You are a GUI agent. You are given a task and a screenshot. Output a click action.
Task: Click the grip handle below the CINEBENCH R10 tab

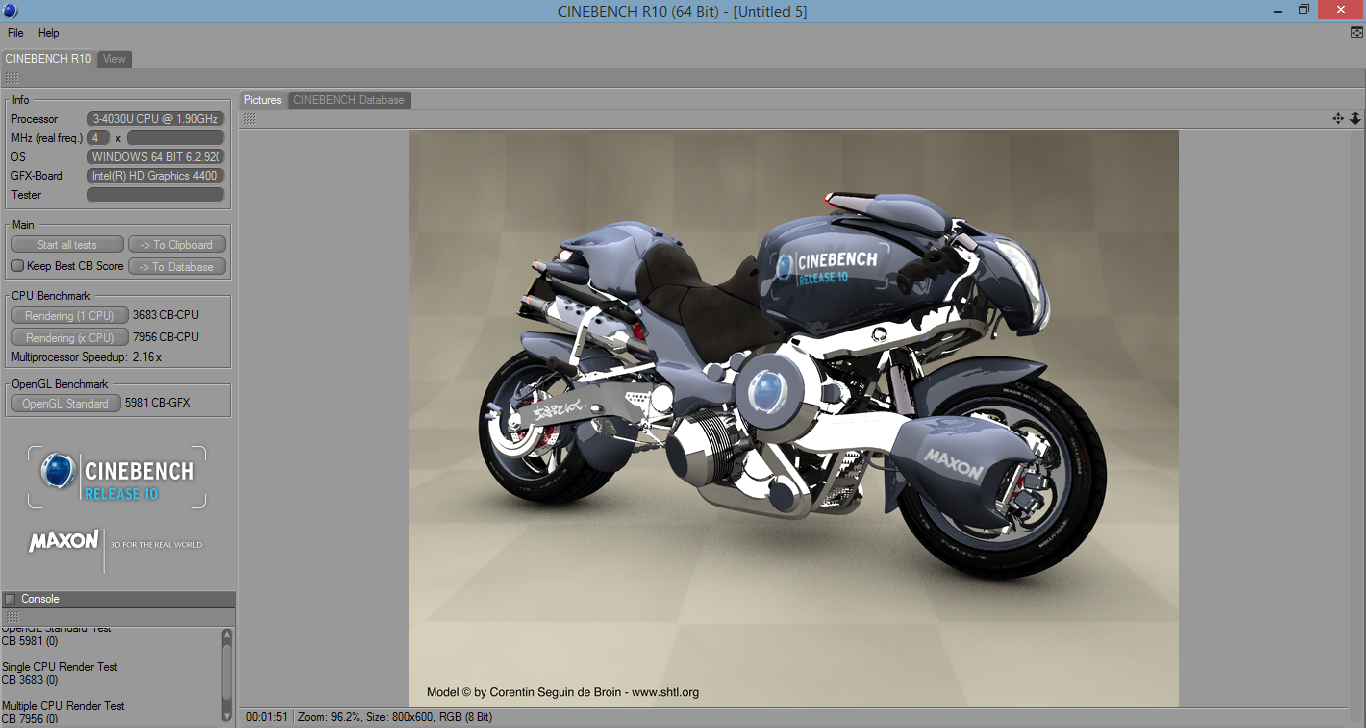[11, 78]
